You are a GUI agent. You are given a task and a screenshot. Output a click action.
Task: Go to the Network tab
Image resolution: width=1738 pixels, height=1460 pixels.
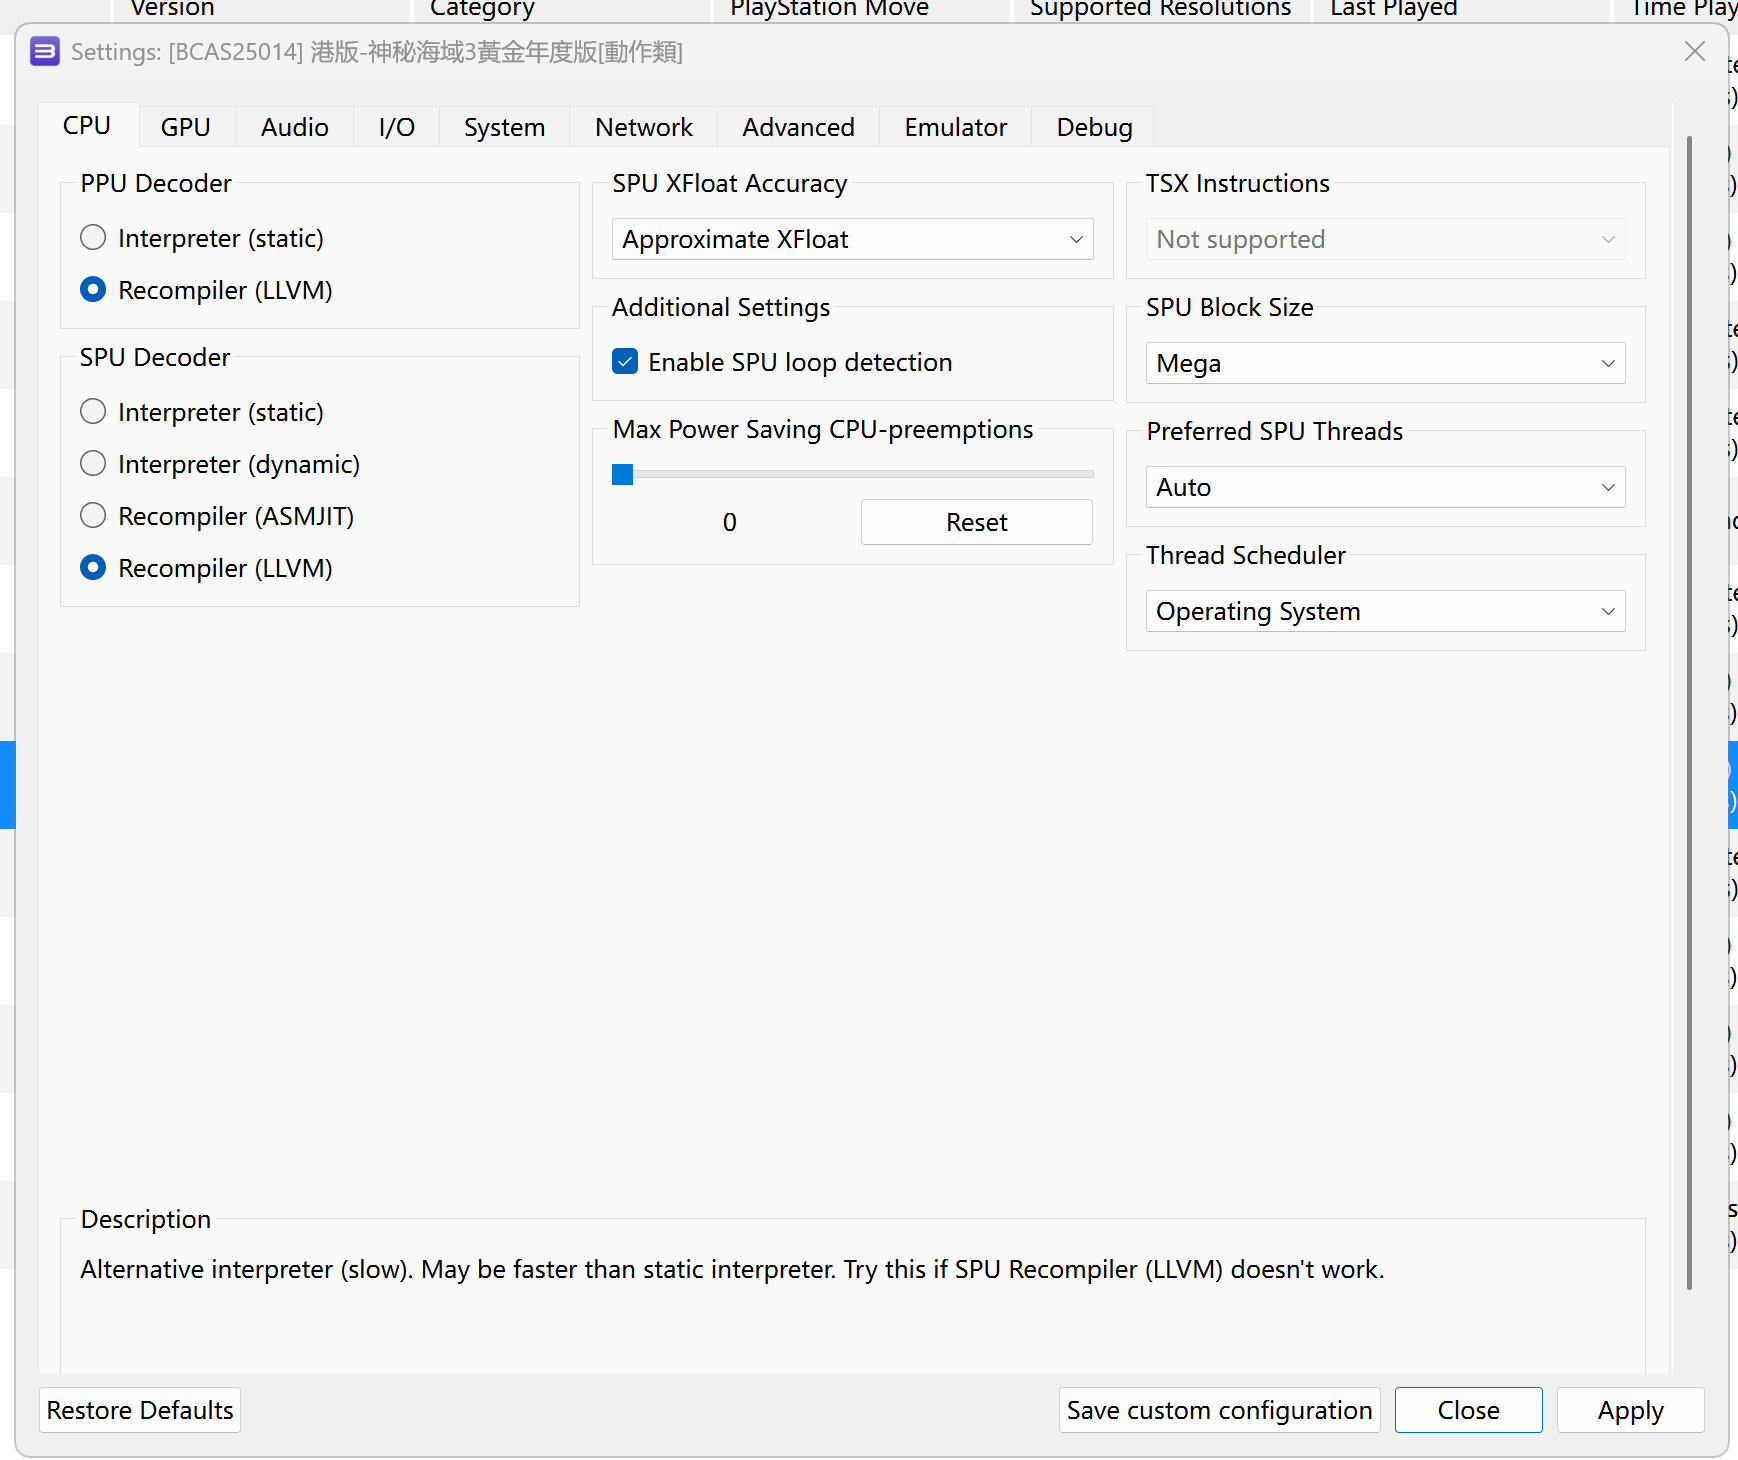pyautogui.click(x=644, y=127)
